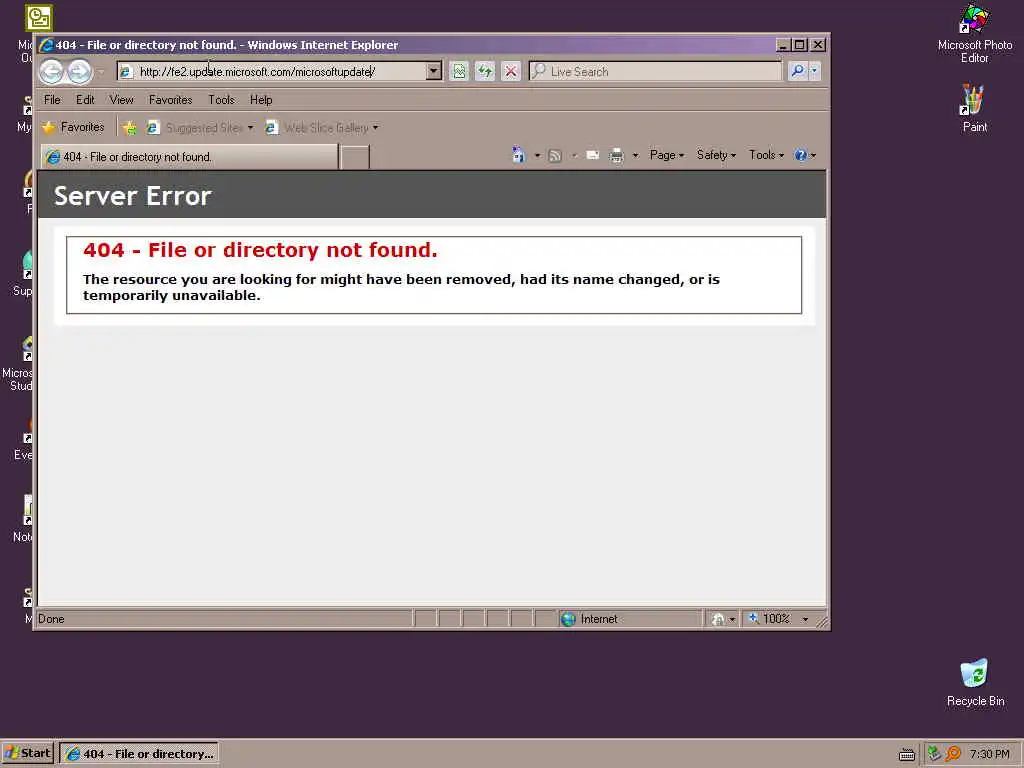Click the Favorites star button

[73, 127]
